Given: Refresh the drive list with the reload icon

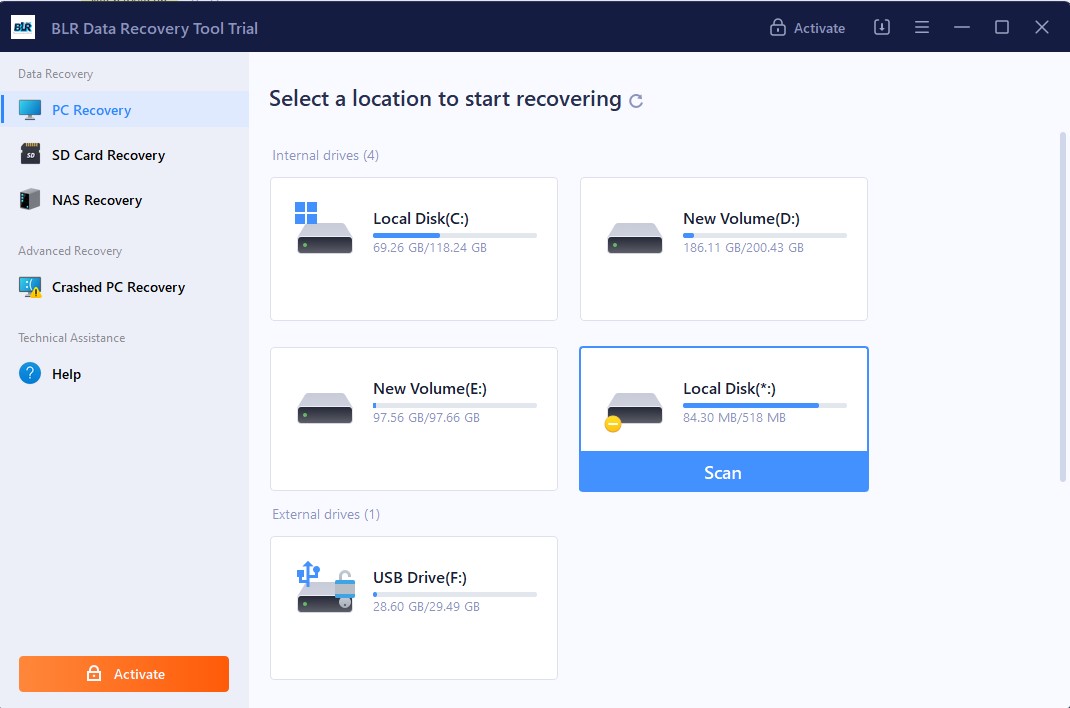Looking at the screenshot, I should click(636, 101).
